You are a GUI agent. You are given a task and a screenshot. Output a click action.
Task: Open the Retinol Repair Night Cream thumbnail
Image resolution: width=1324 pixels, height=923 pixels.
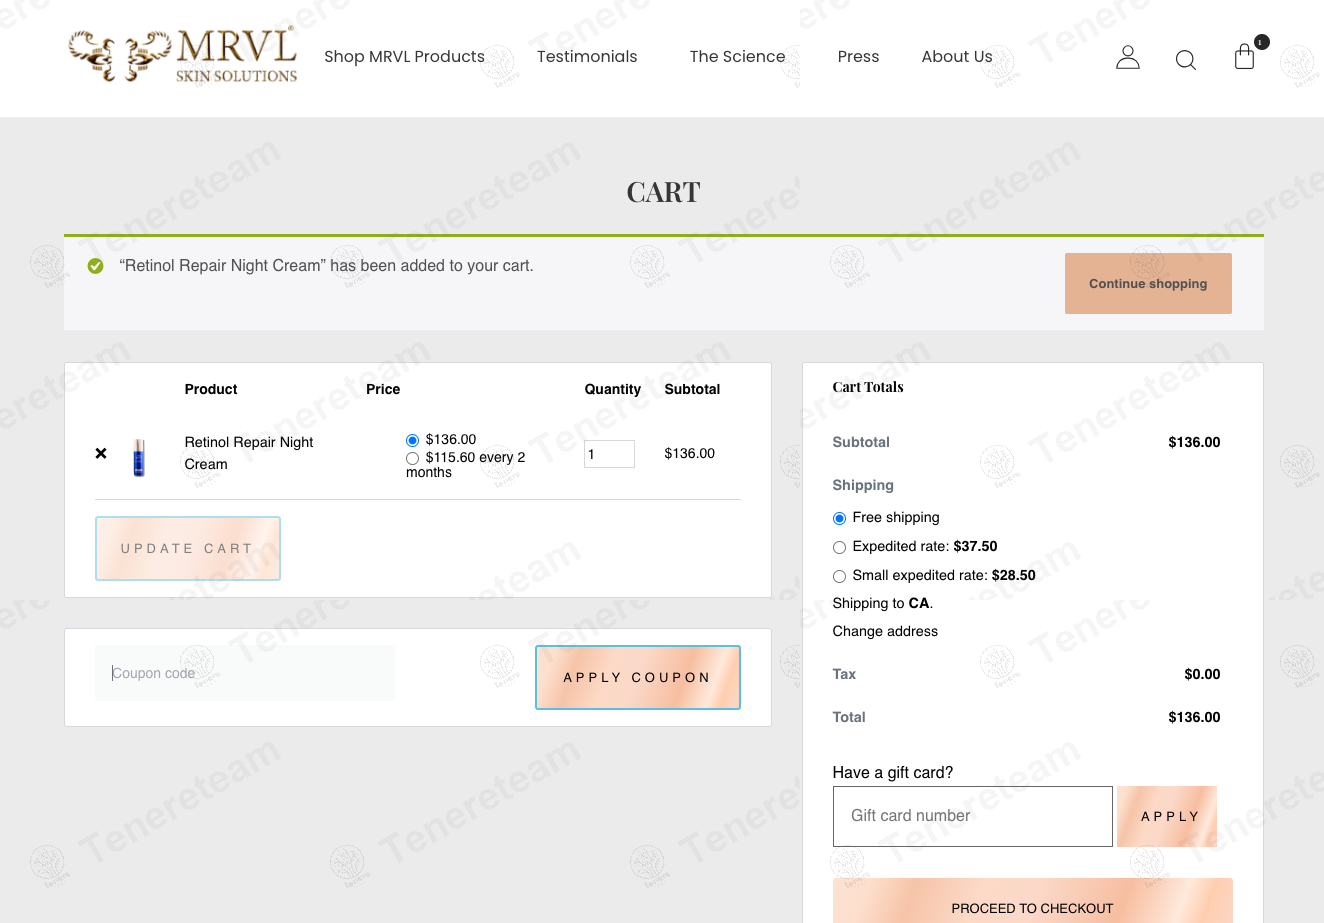point(139,457)
